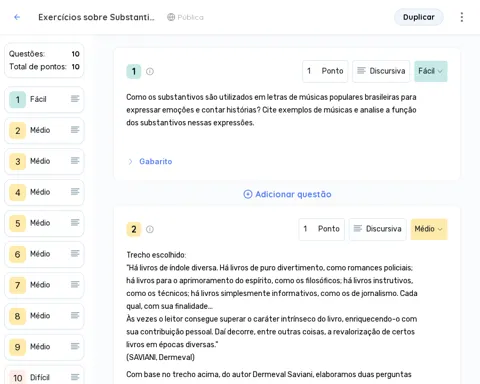
Task: Click the 'Total de pontos: 10' summary
Action: (44, 67)
